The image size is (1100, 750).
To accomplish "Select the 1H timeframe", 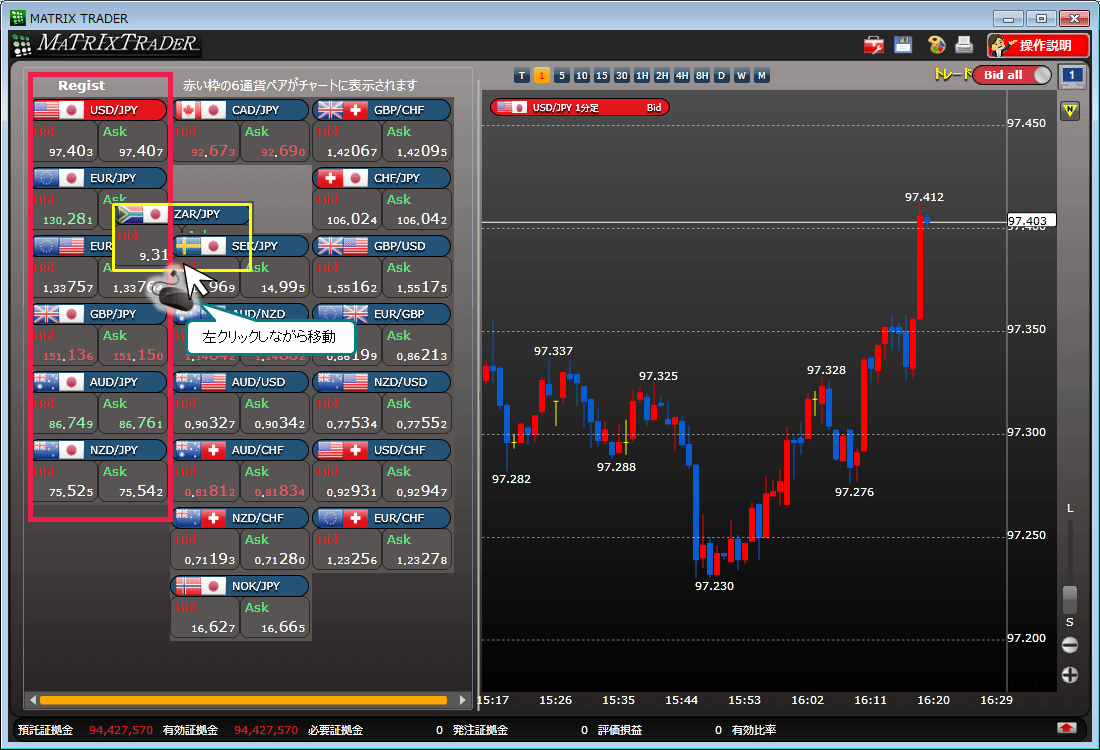I will tap(642, 75).
